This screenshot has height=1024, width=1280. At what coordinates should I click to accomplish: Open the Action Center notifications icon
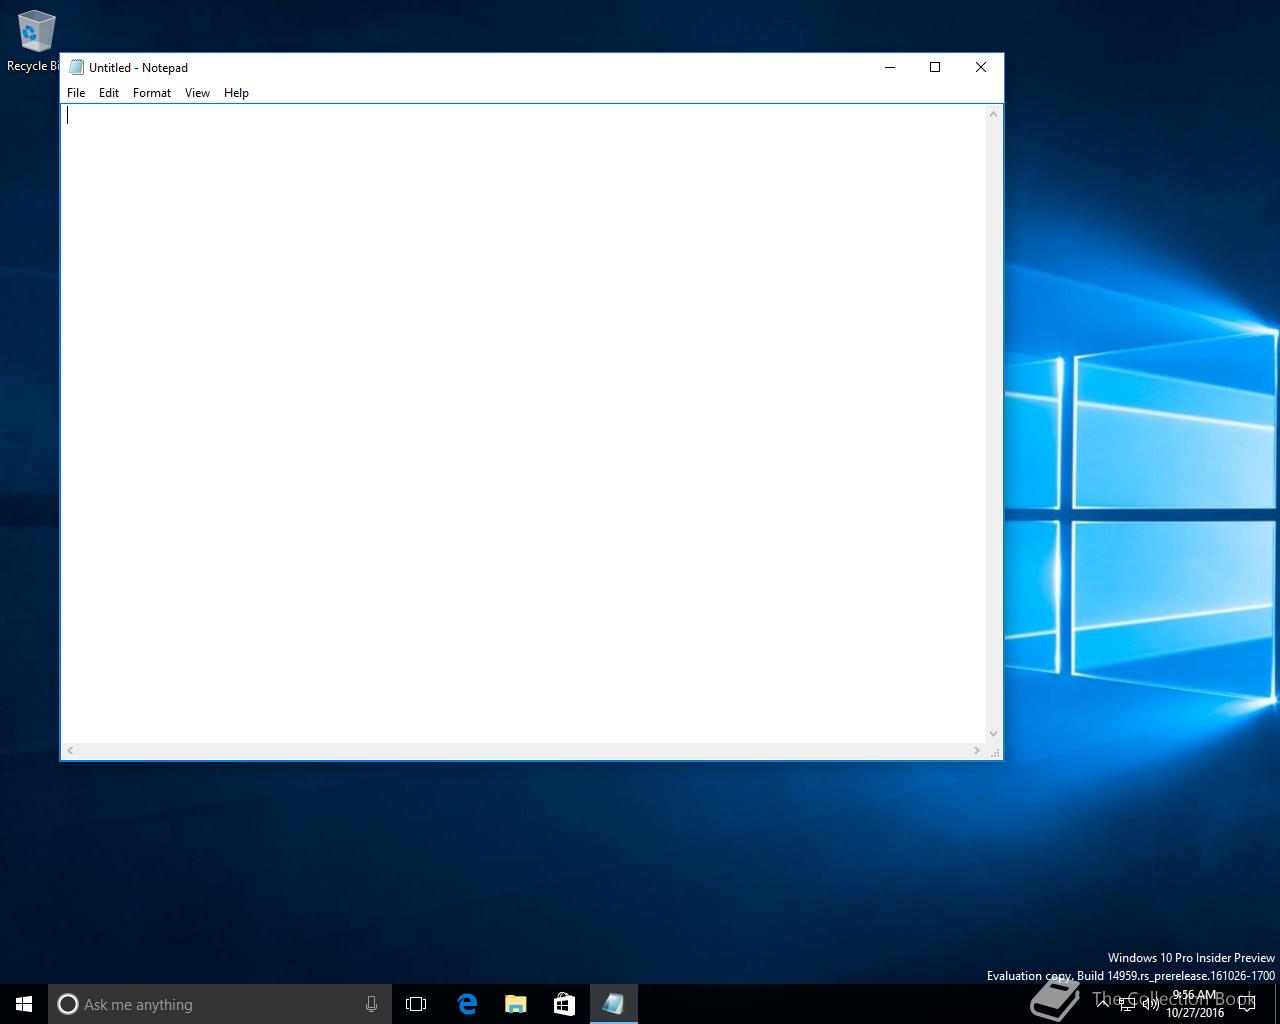(1246, 1004)
